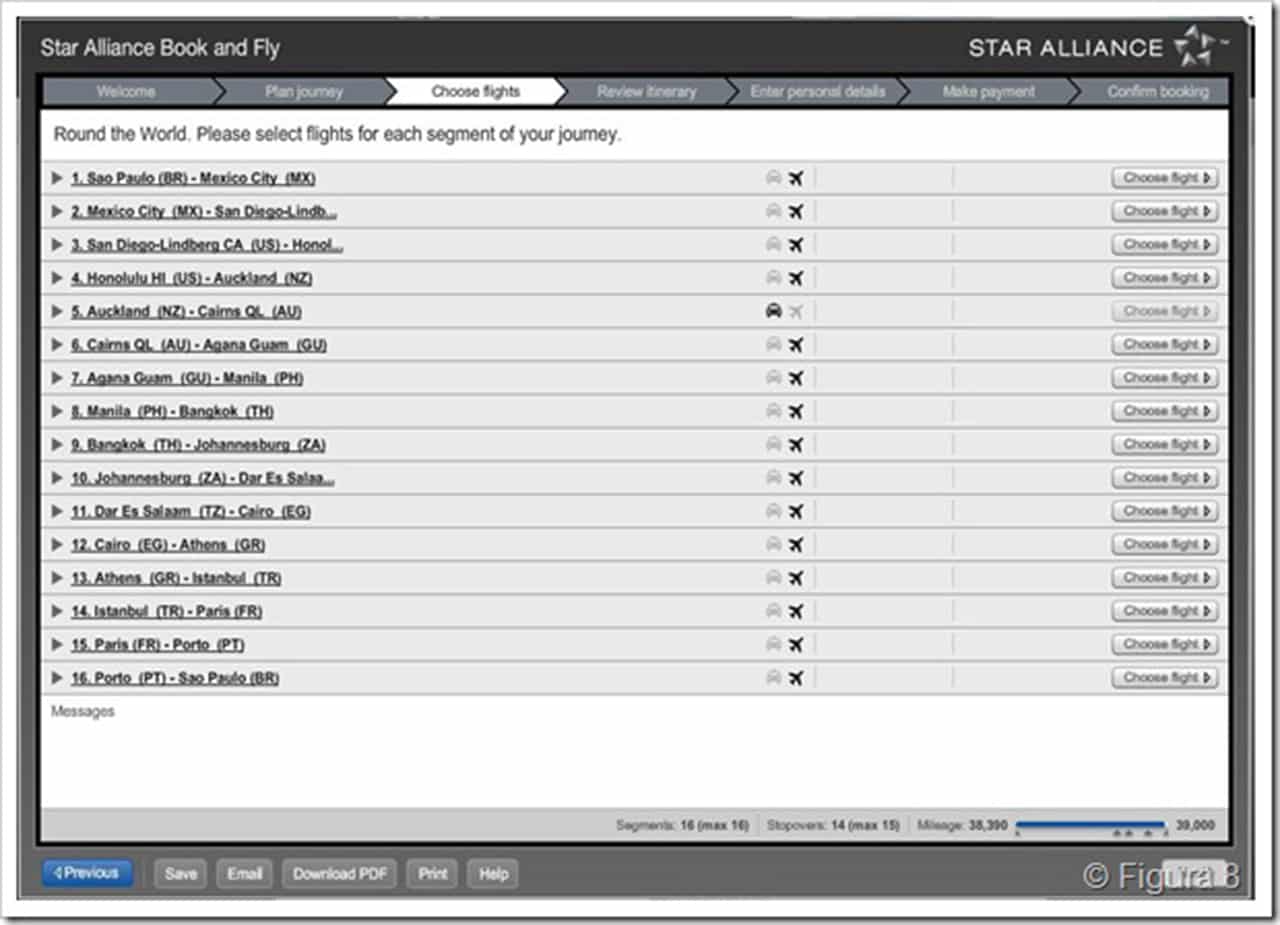Screen dimensions: 1280x925
Task: Open link 8. Manila (PH) - Bangkok (TH)
Action: click(x=172, y=411)
